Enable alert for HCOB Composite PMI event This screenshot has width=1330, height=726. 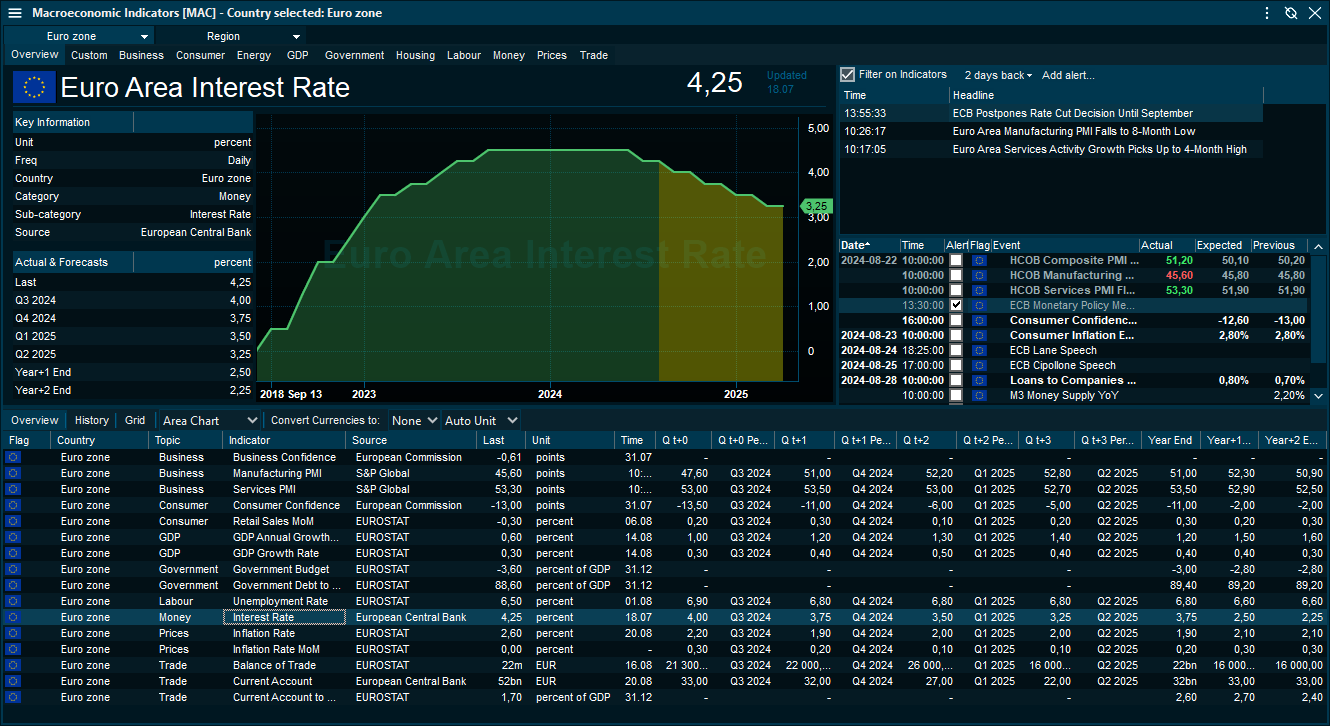click(956, 260)
